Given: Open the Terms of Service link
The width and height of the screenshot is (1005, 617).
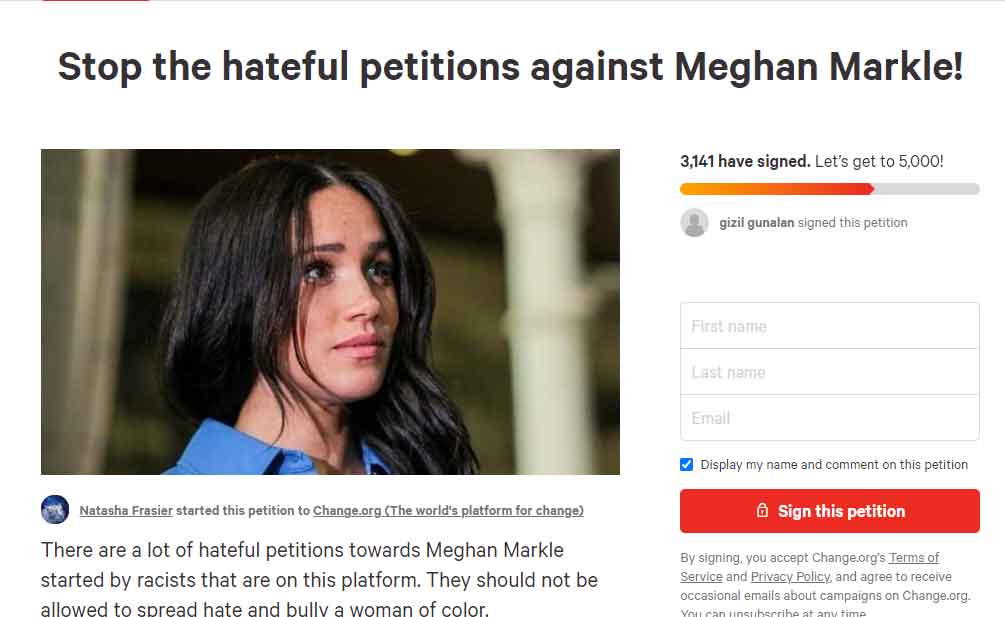Looking at the screenshot, I should (913, 557).
